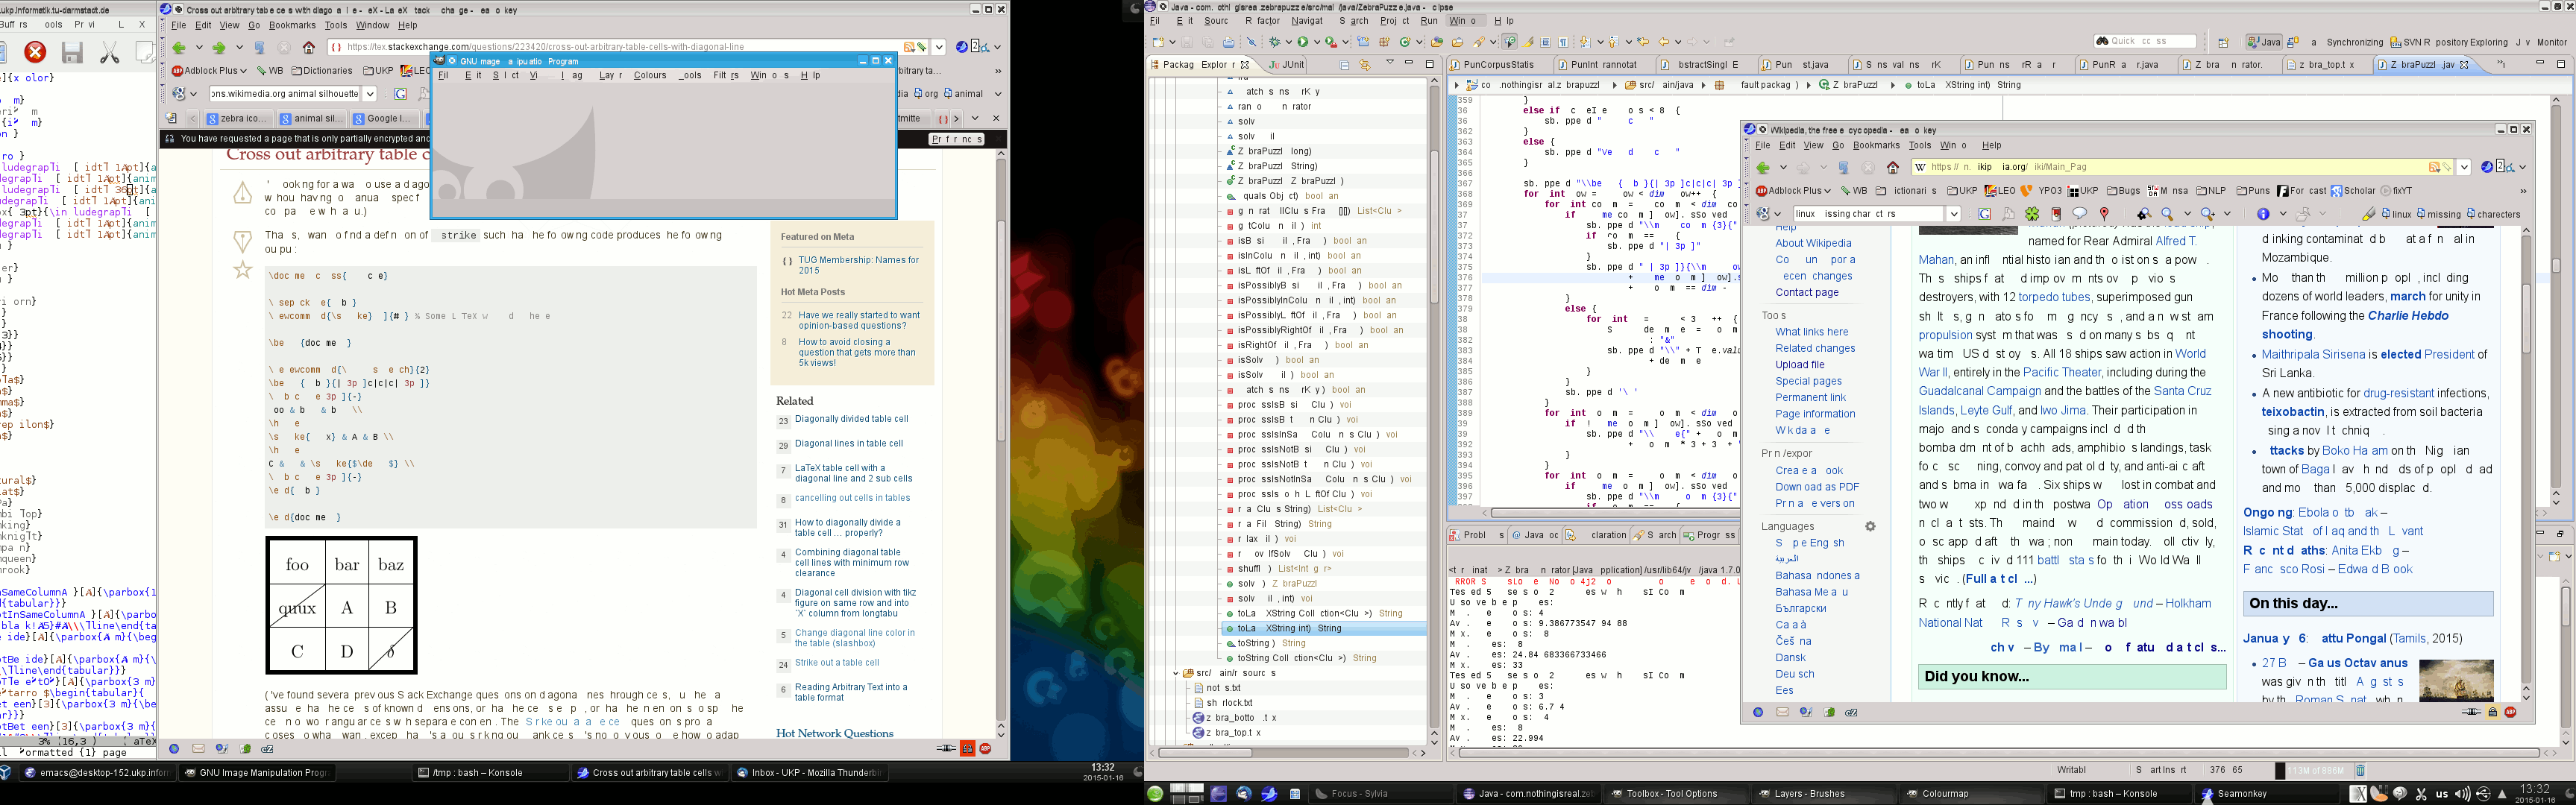This screenshot has width=2576, height=805.
Task: Switch to the JUnit tab
Action: [1287, 65]
